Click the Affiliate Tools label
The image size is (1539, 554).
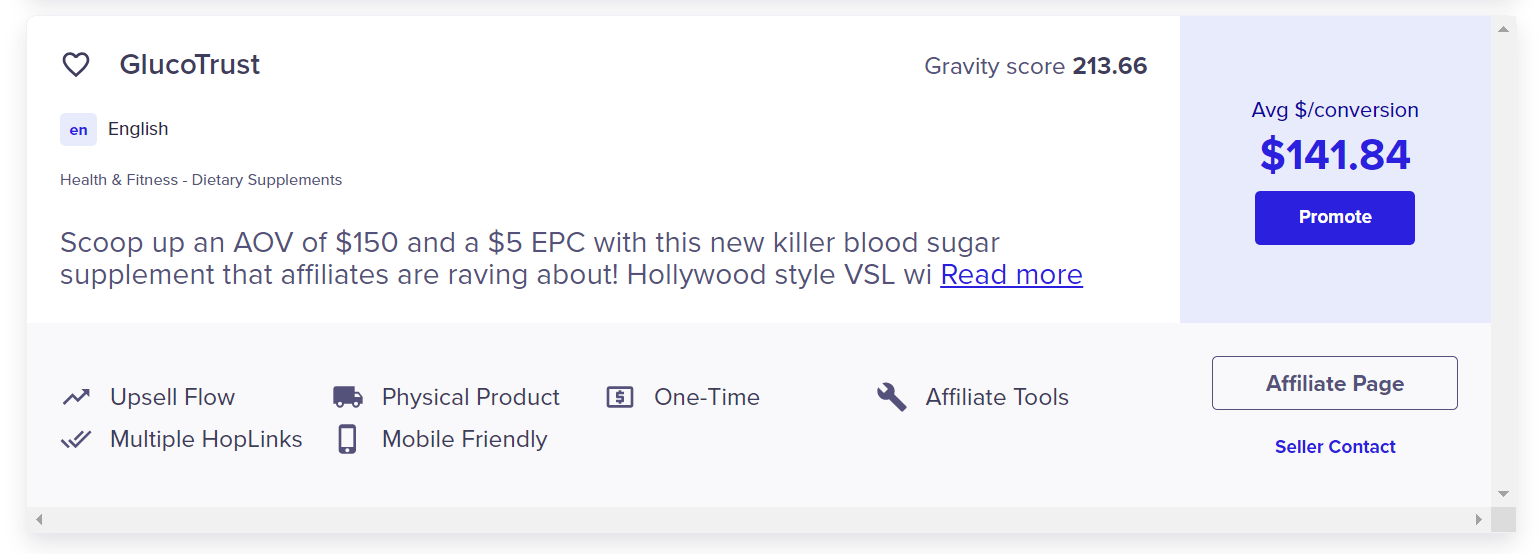997,397
